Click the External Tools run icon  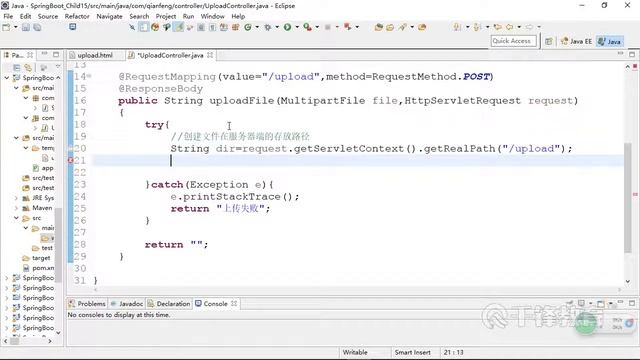tap(307, 27)
